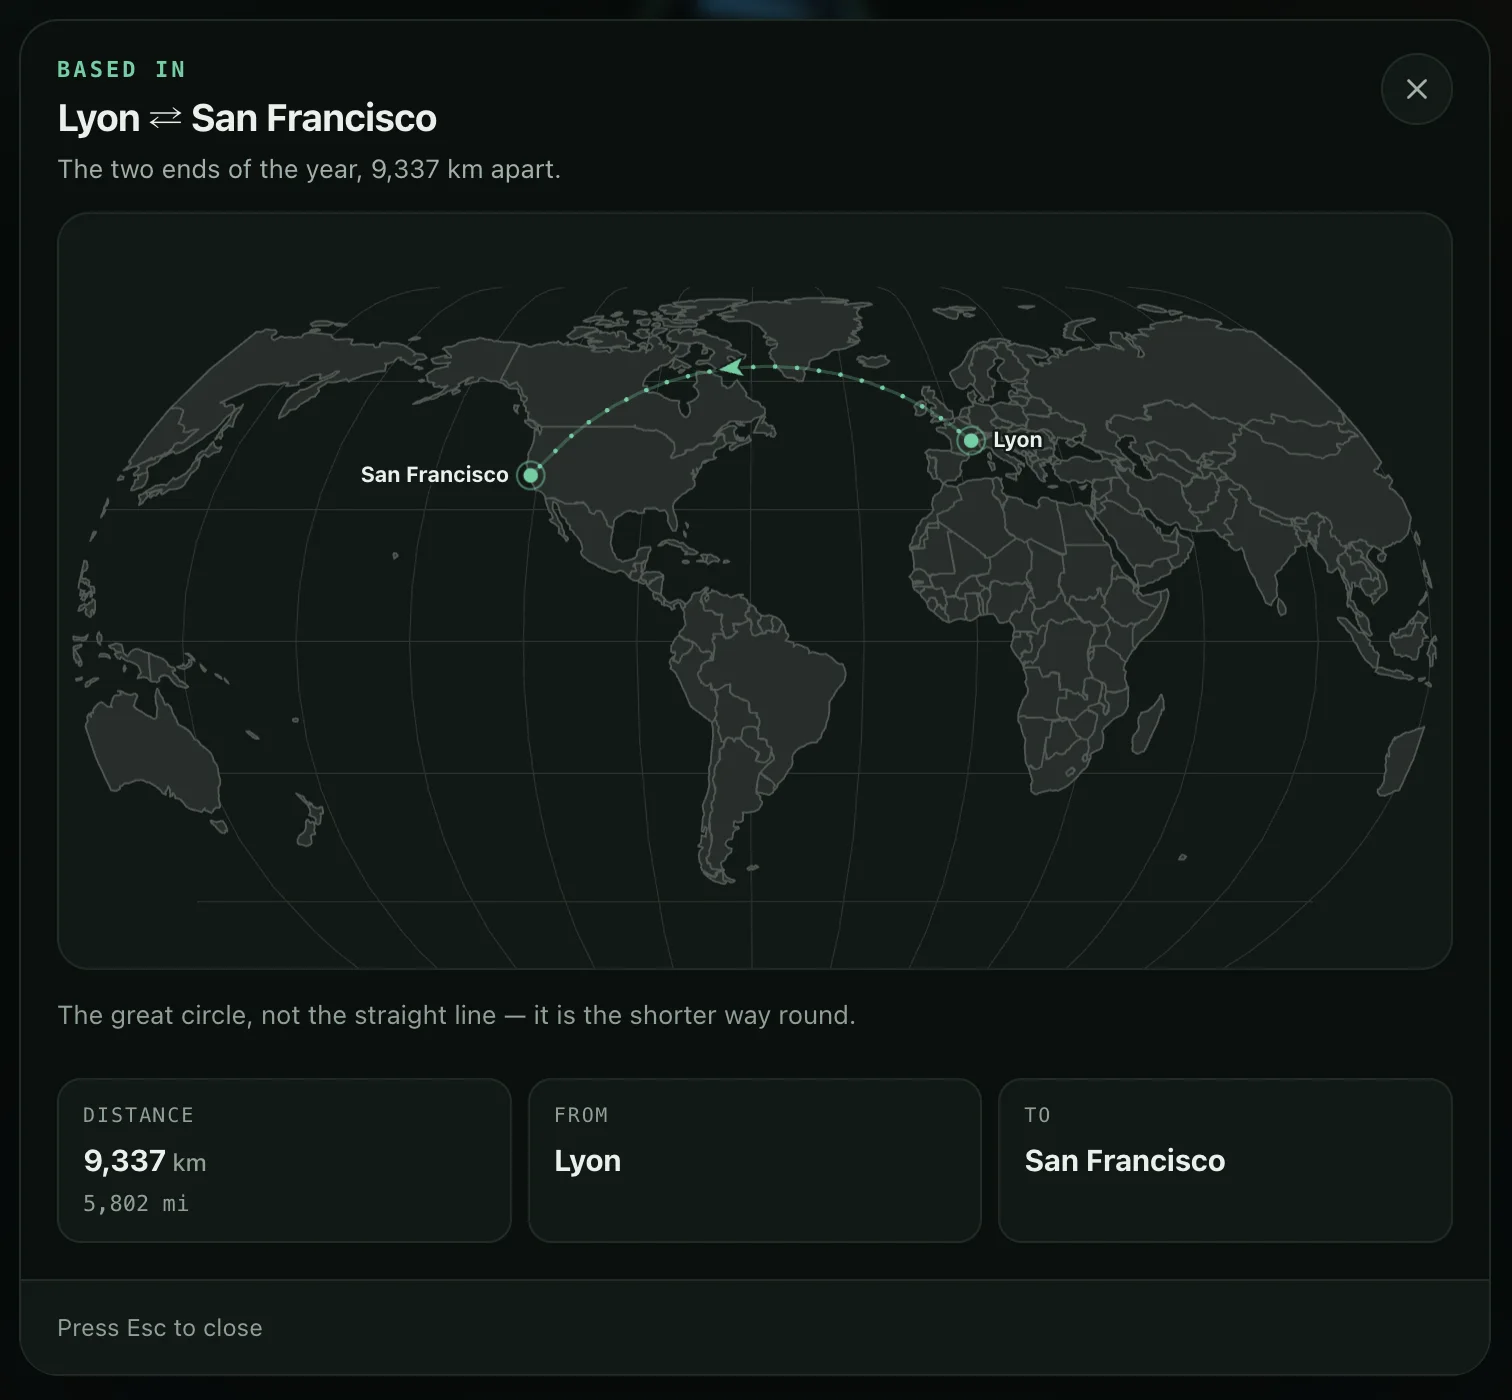Viewport: 1512px width, 1400px height.
Task: Click "The two ends of the year" subtitle
Action: click(x=309, y=169)
